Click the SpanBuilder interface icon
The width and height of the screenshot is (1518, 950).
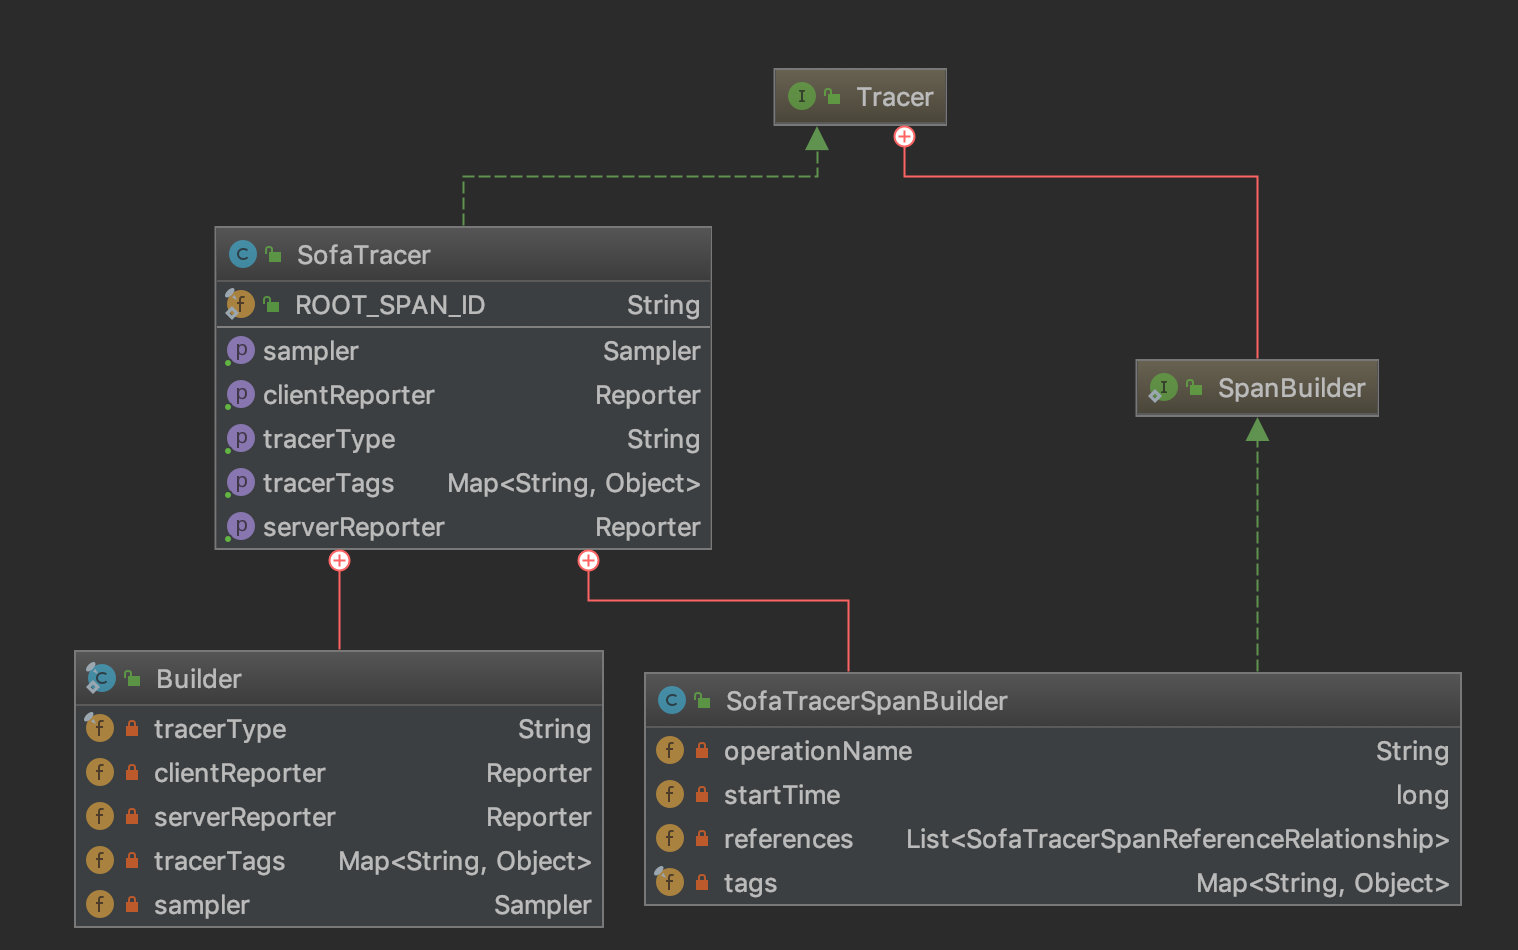point(1163,388)
